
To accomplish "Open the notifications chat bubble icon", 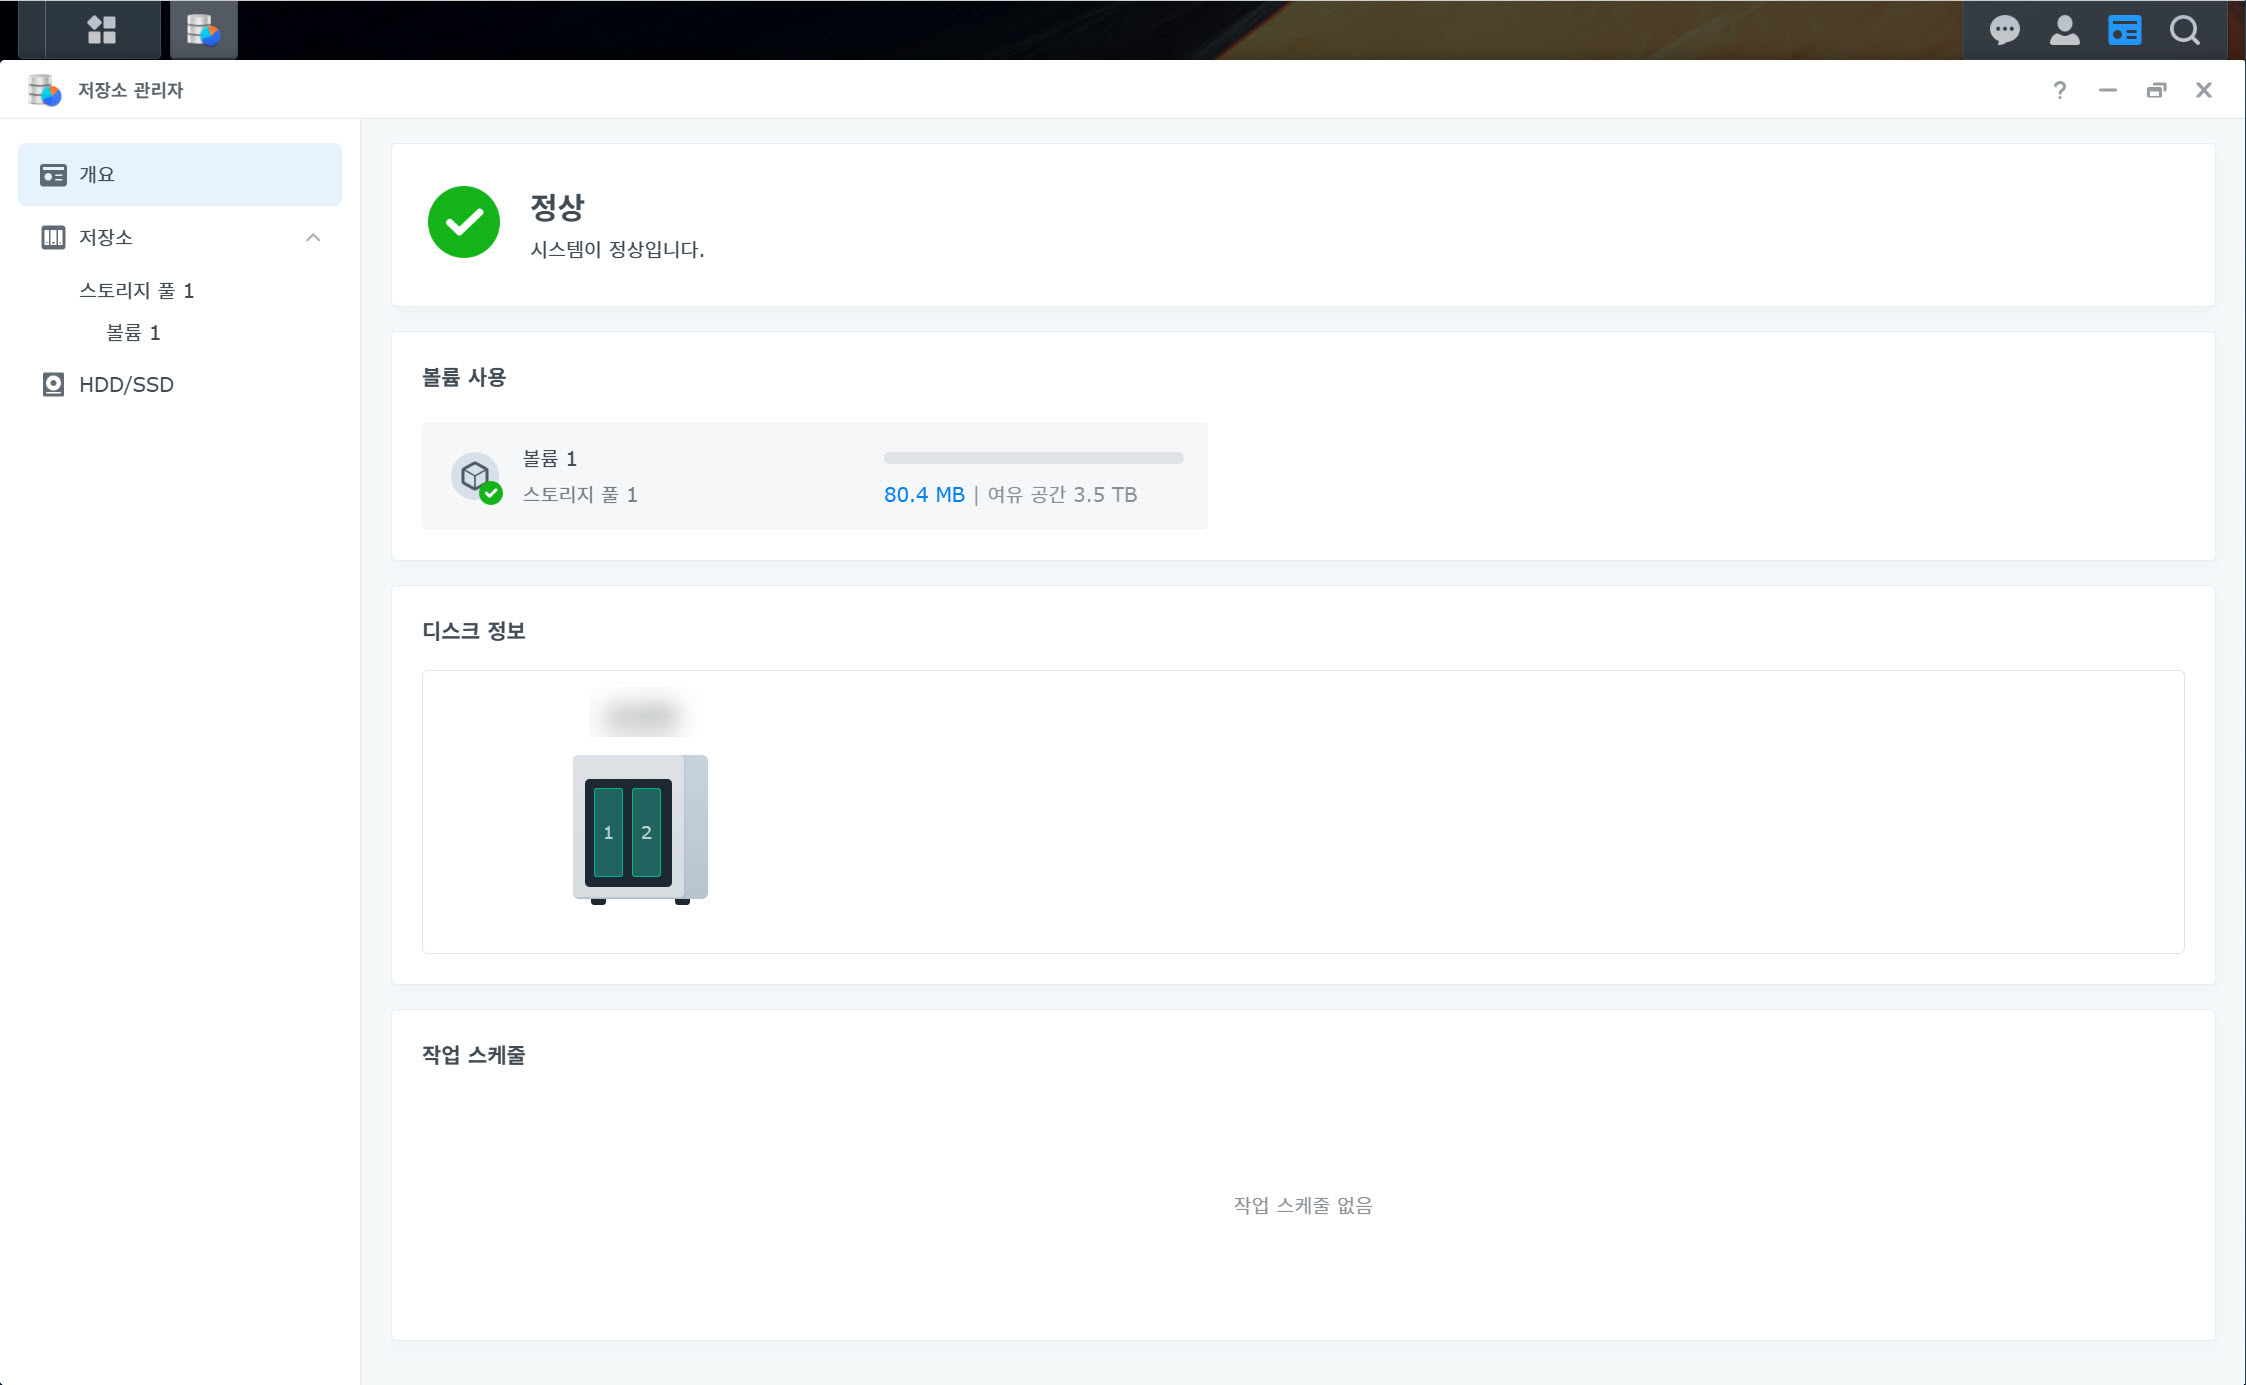I will (2004, 30).
